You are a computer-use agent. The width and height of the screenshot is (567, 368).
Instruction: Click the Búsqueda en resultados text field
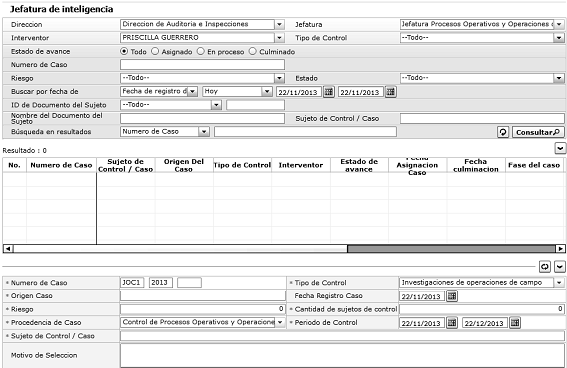[305, 132]
